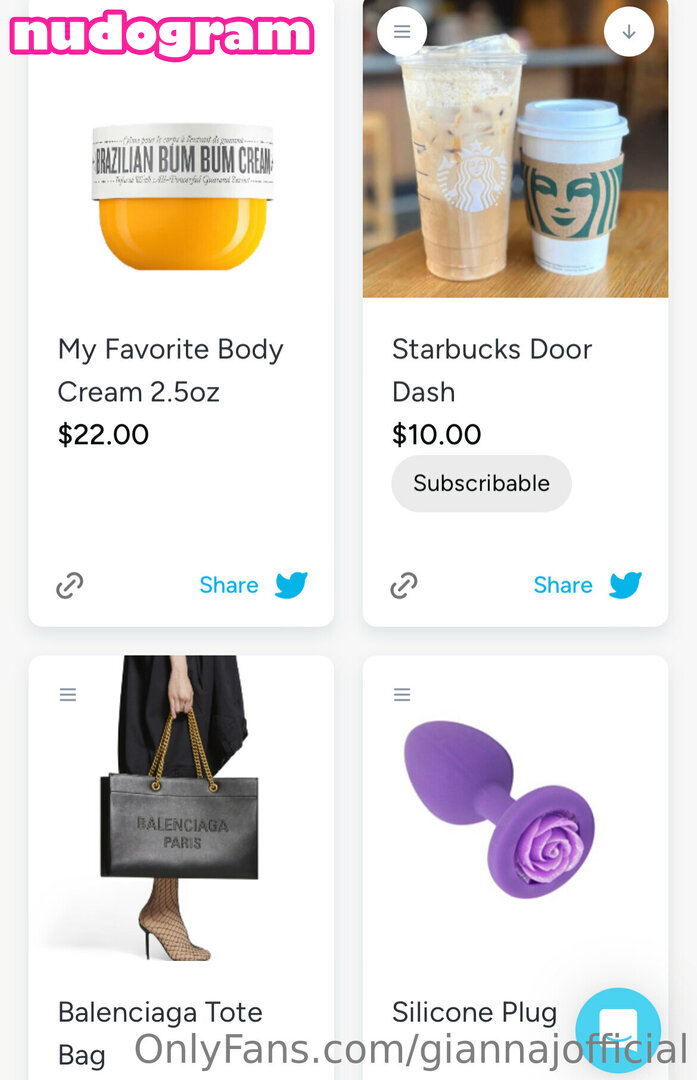697x1080 pixels.
Task: Click the nudogram logo
Action: [x=162, y=36]
